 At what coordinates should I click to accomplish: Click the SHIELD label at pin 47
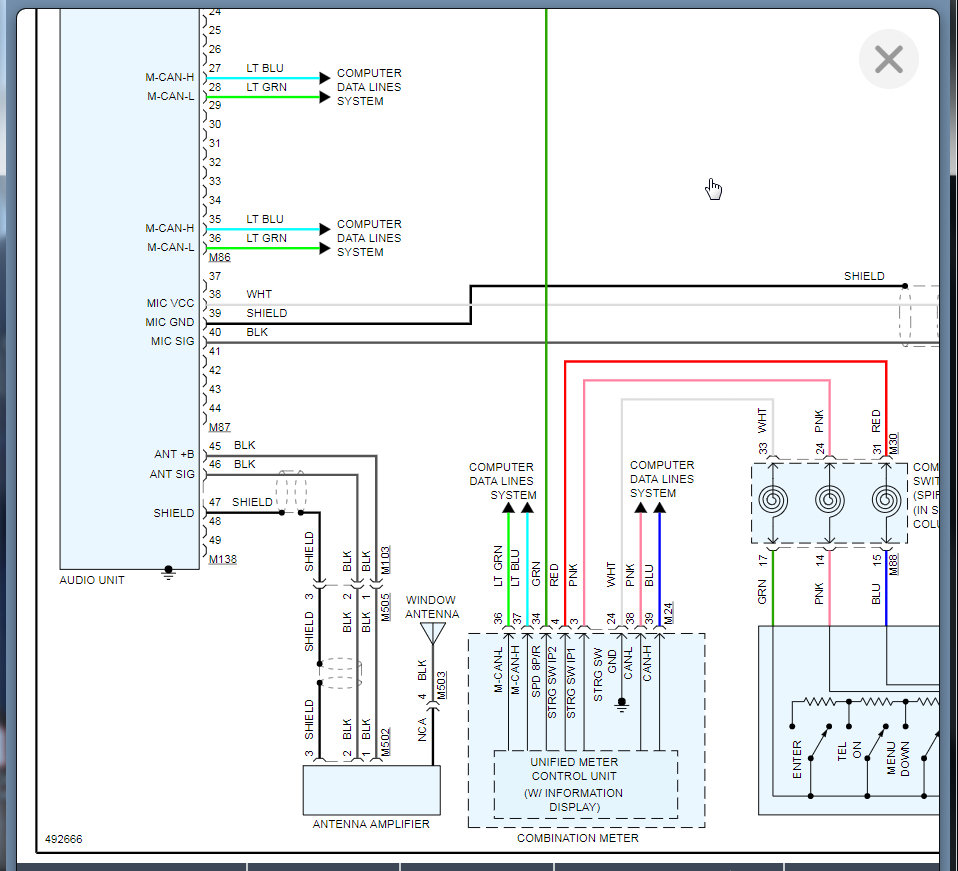[252, 502]
